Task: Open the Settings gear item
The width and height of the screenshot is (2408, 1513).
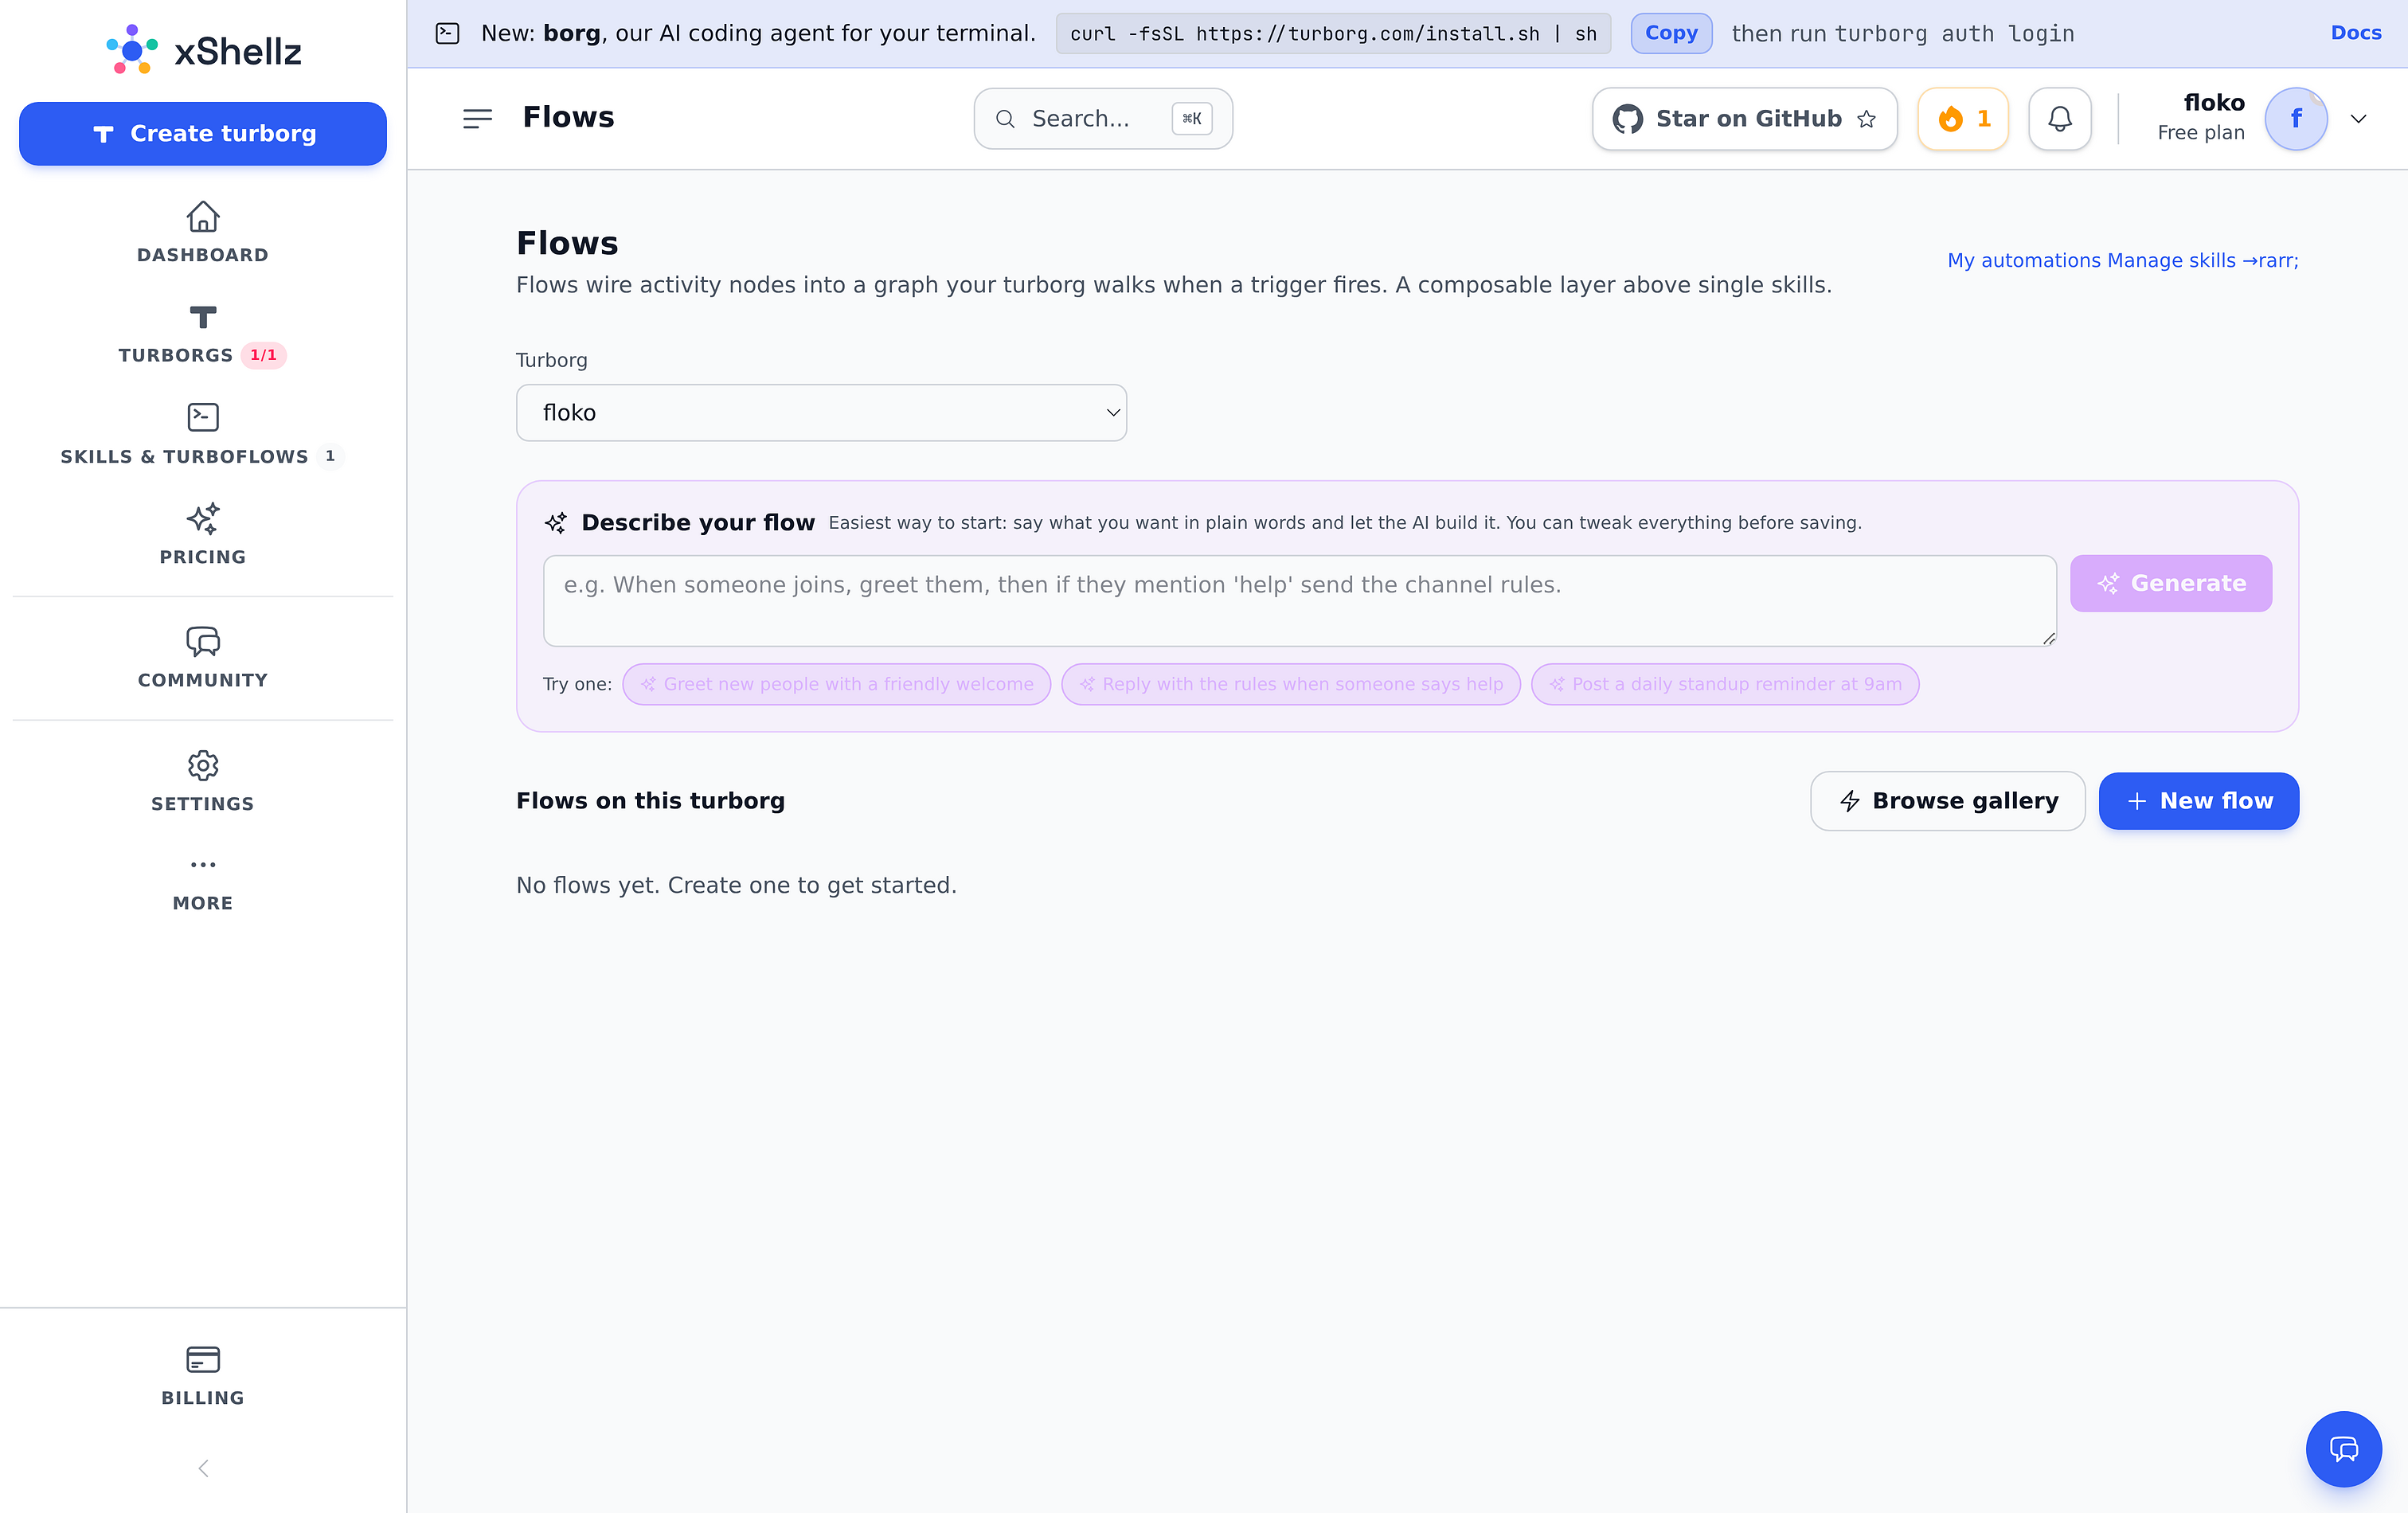Action: pyautogui.click(x=203, y=782)
